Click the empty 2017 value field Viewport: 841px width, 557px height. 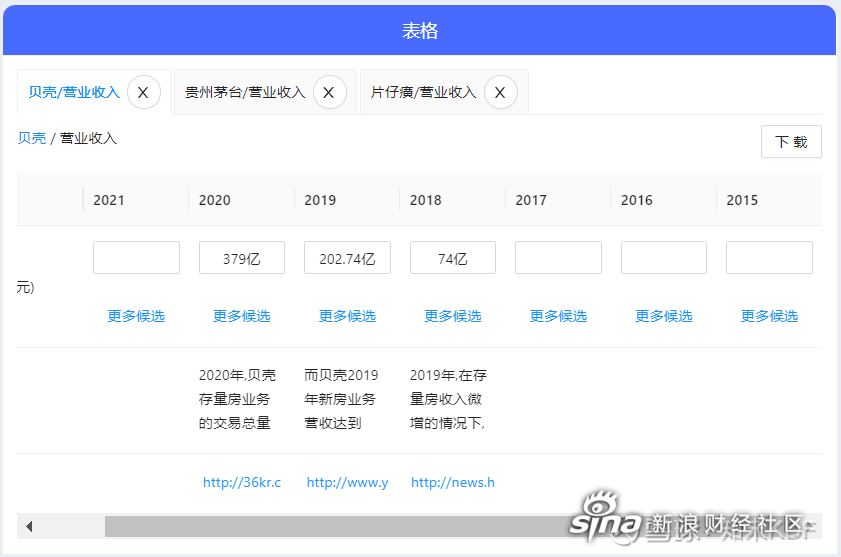coord(558,258)
